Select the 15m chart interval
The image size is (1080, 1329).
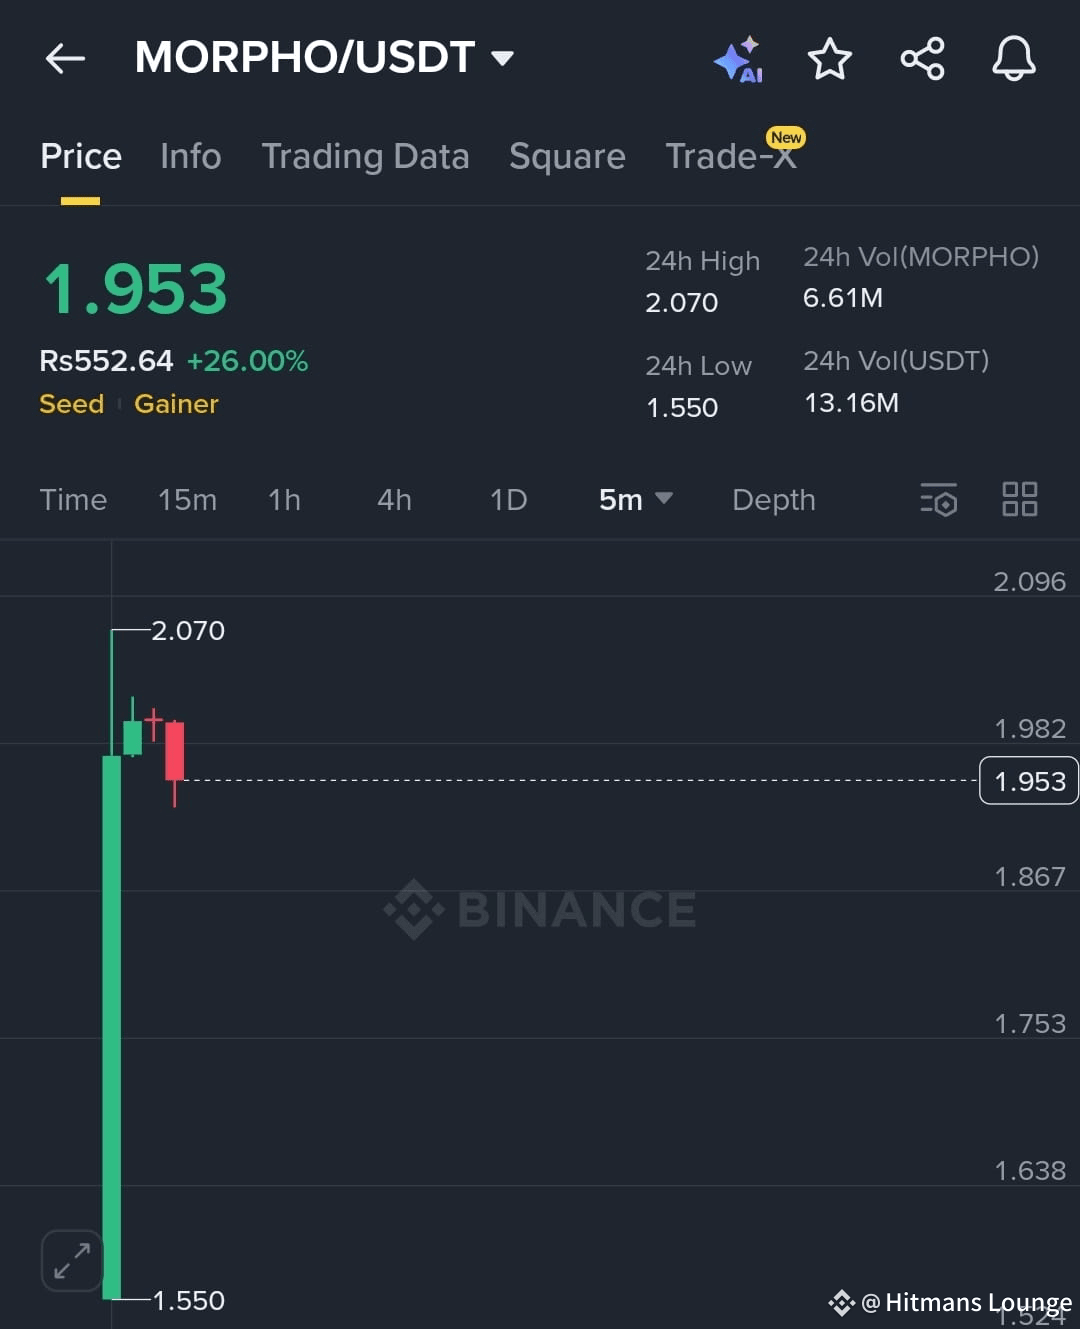point(187,499)
